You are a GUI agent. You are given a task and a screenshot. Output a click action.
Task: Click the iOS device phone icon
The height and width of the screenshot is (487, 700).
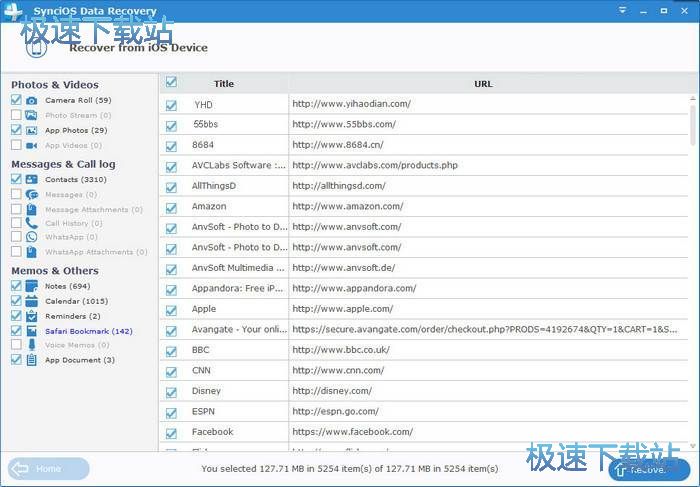(x=37, y=46)
